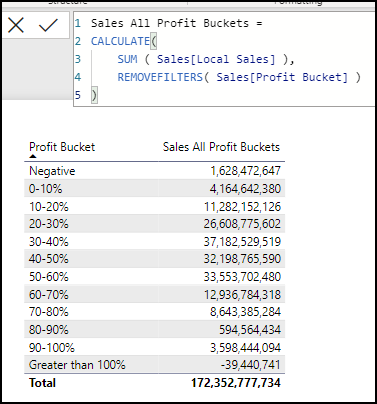Select the 80-90% row label

coord(49,330)
